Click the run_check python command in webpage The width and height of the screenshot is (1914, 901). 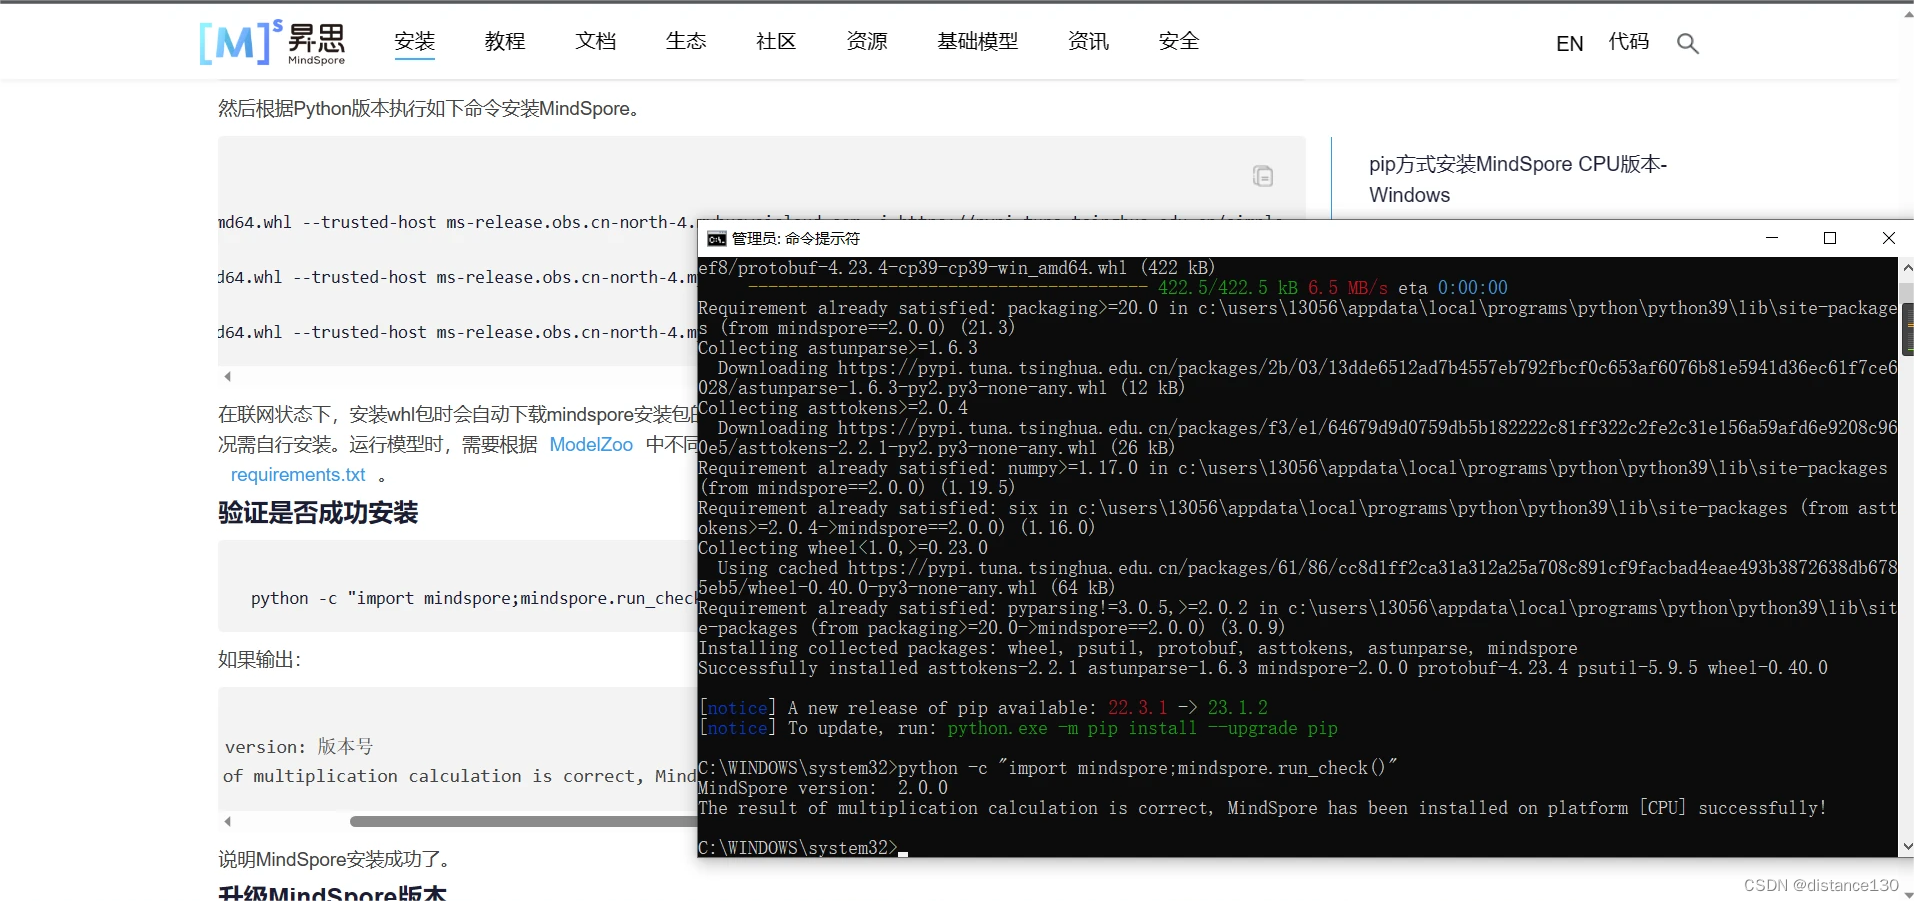pos(474,598)
